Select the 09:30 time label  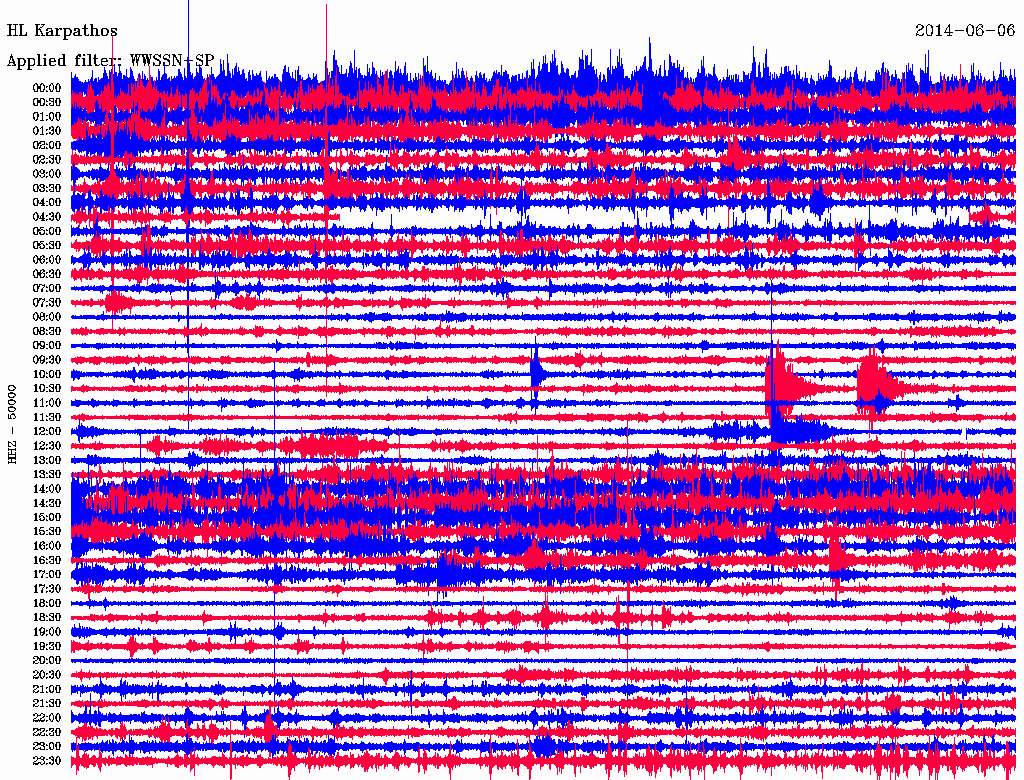(x=47, y=360)
